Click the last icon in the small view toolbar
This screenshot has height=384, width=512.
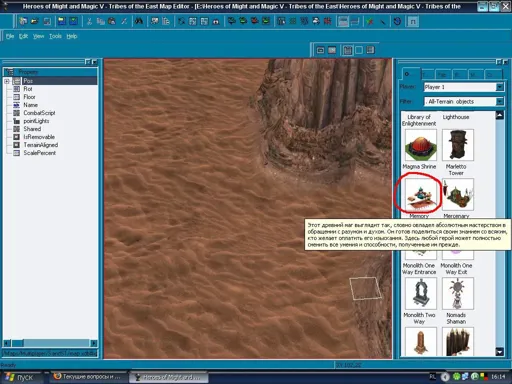tap(370, 50)
